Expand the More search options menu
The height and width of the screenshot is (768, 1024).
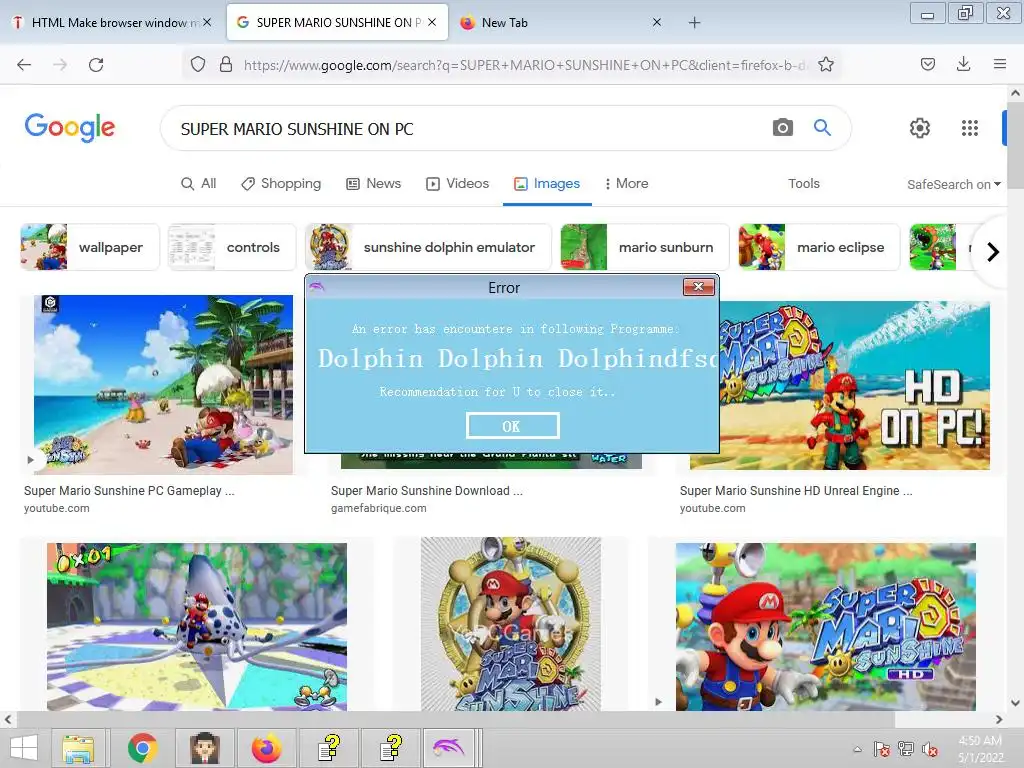[626, 184]
